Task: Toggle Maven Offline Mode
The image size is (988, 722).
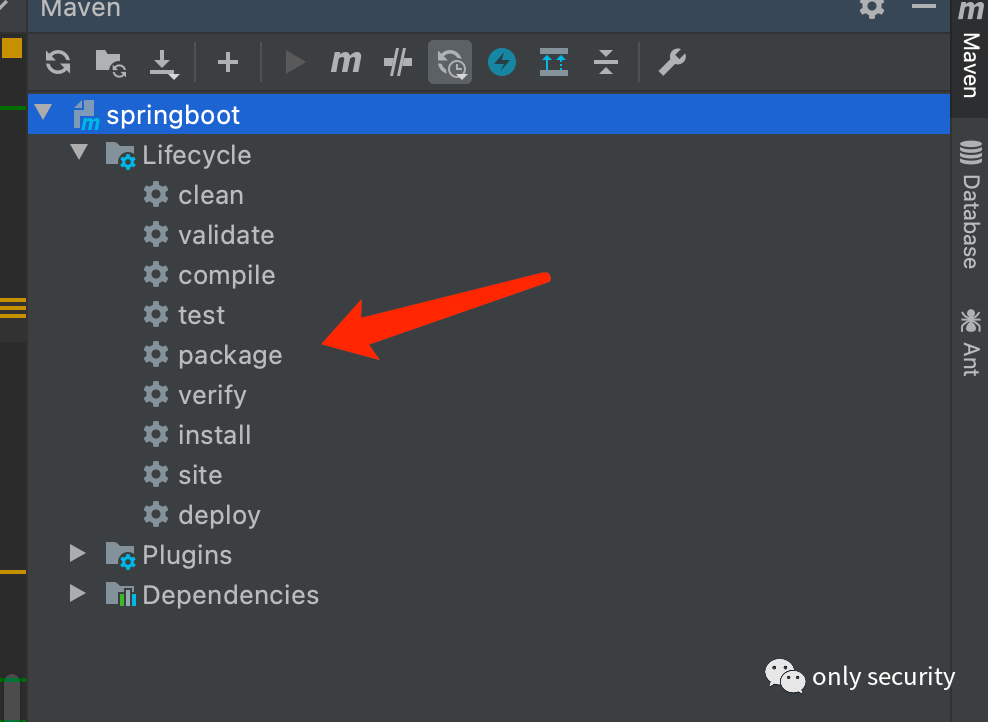Action: click(398, 62)
